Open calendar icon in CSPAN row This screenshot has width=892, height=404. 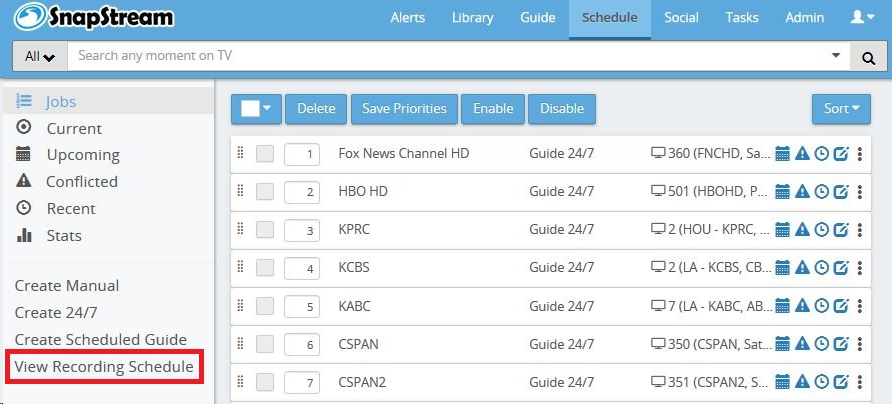(x=783, y=344)
